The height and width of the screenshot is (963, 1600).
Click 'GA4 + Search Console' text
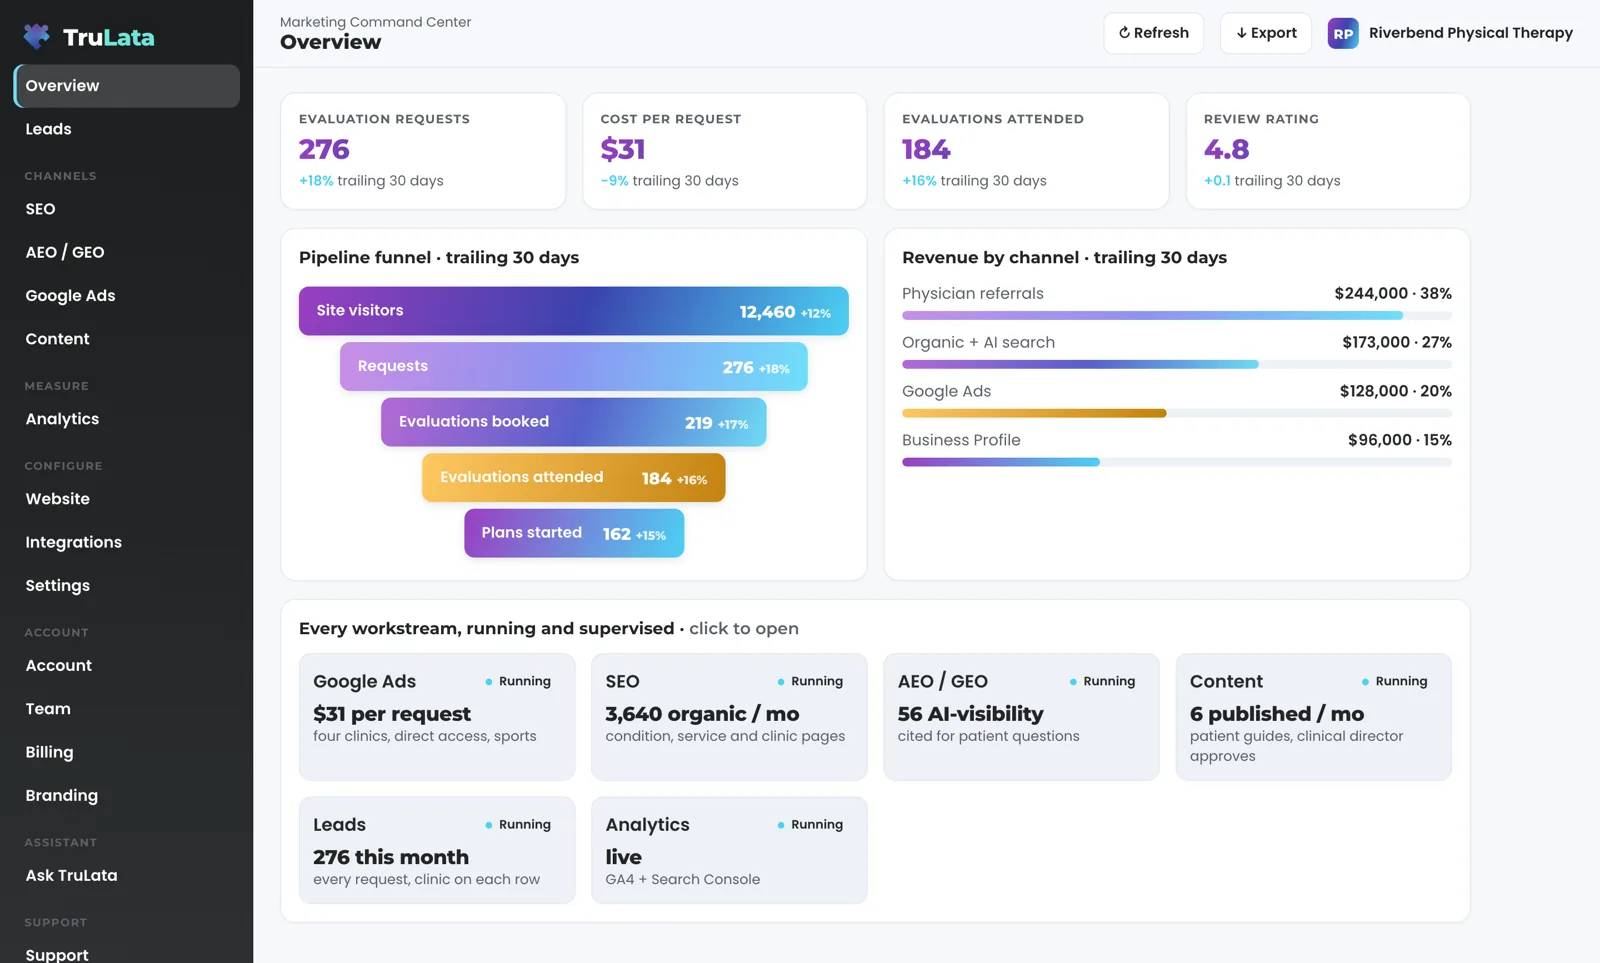(x=683, y=880)
